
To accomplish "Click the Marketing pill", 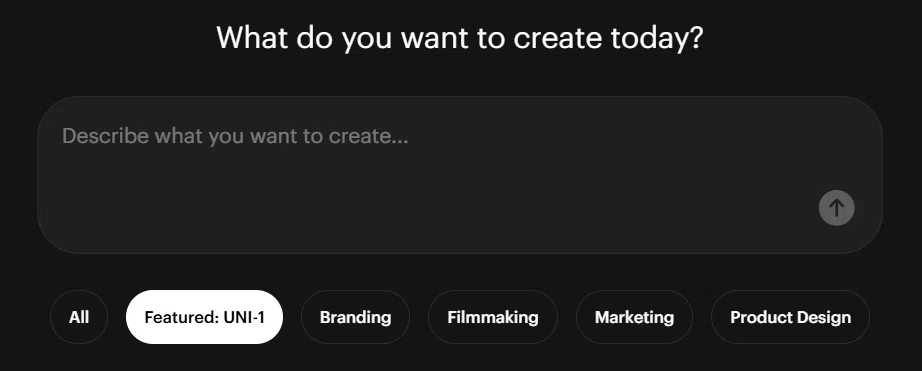I will 634,317.
